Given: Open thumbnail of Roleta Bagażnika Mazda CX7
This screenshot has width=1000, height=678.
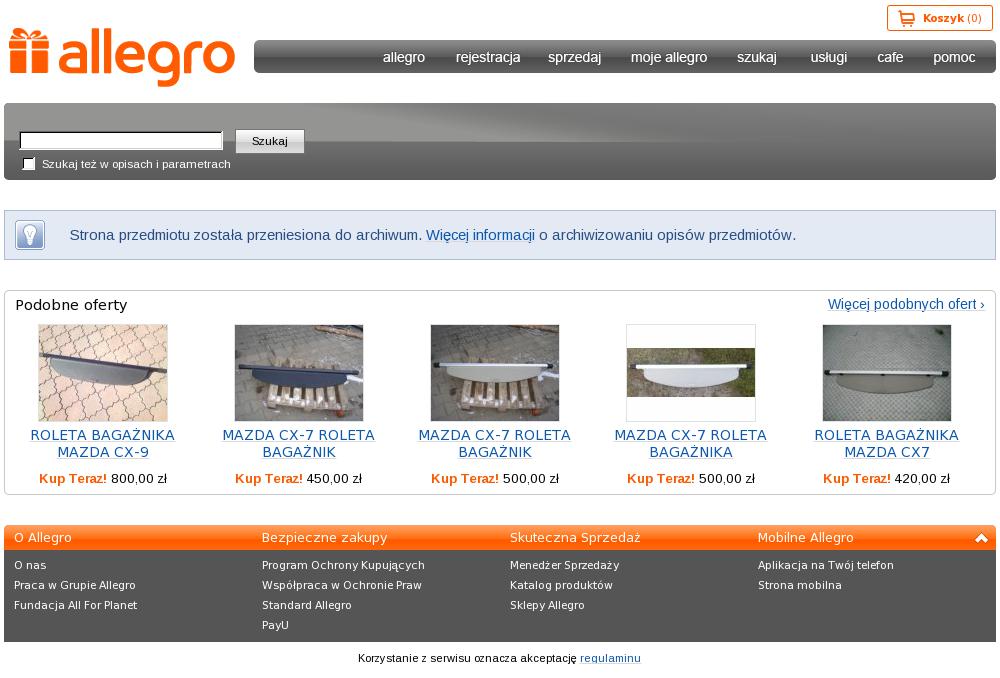Looking at the screenshot, I should coord(886,372).
